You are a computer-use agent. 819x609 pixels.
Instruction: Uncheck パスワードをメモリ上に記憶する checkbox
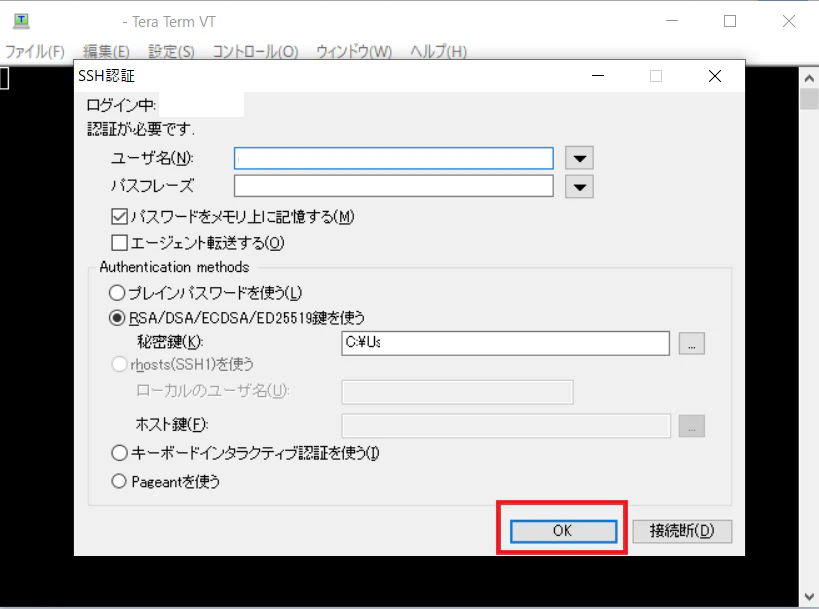coord(120,216)
